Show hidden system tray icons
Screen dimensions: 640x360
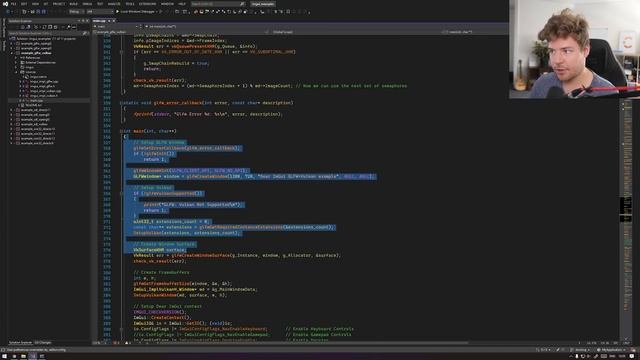coord(571,356)
